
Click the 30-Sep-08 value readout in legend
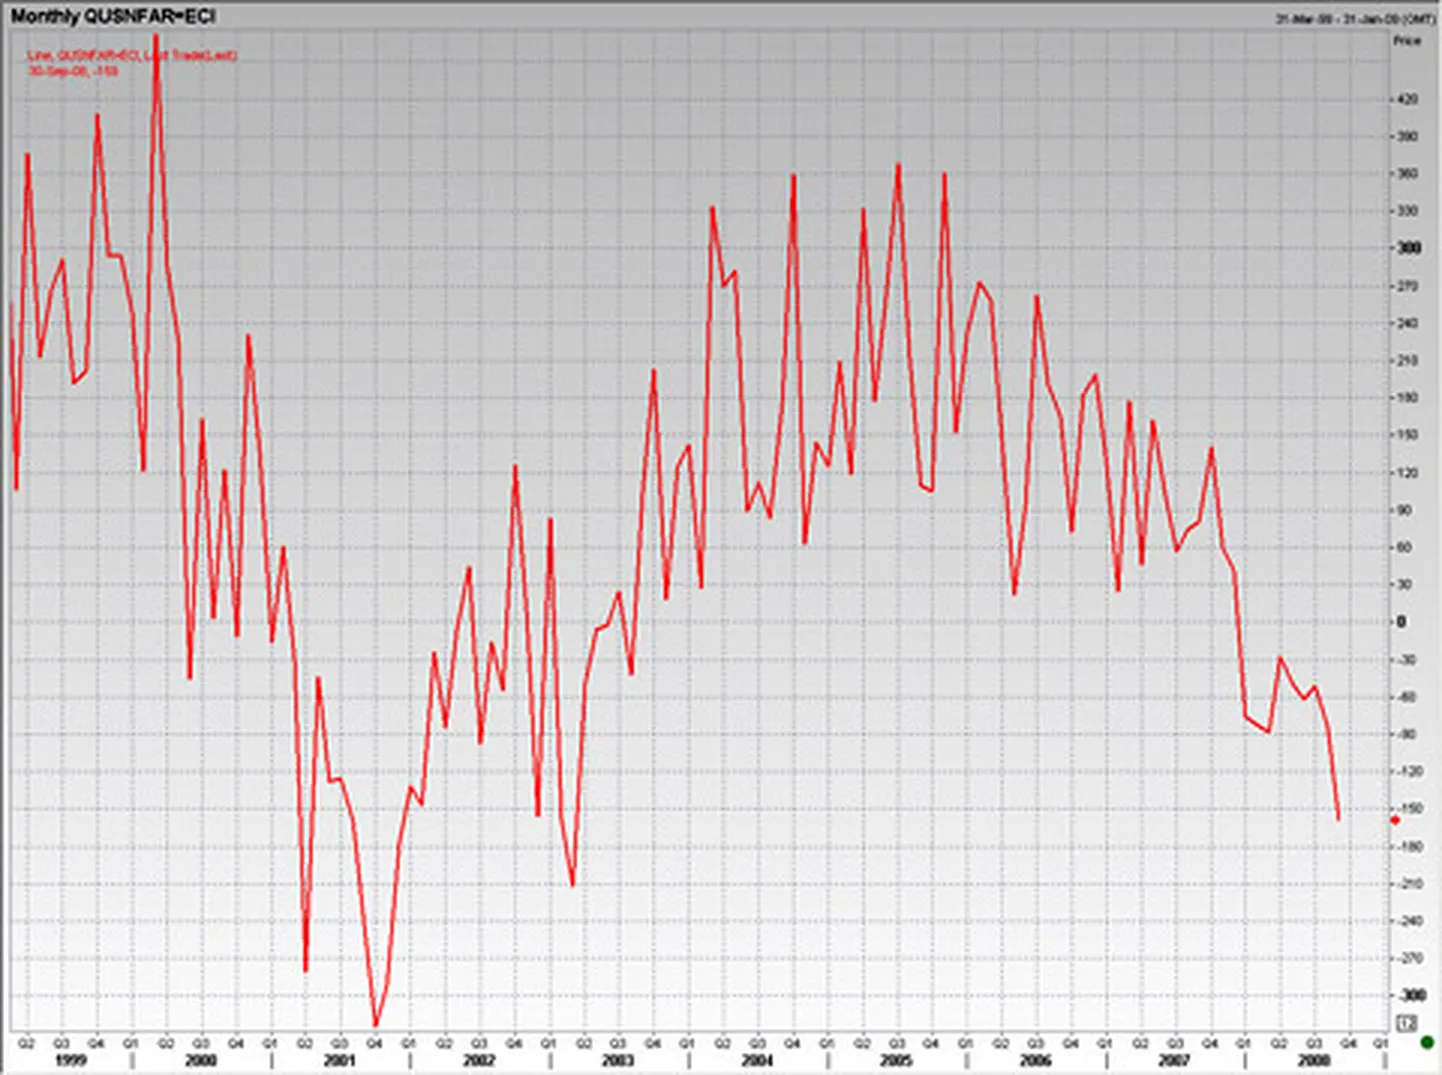click(73, 71)
